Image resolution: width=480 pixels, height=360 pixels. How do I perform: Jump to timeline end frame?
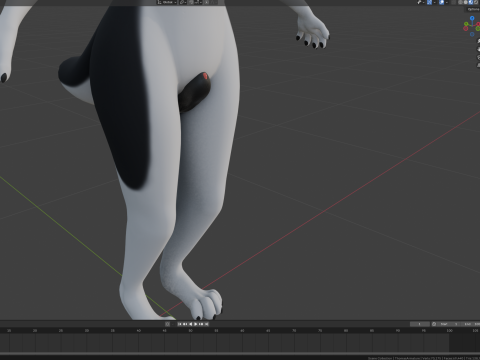(207, 324)
